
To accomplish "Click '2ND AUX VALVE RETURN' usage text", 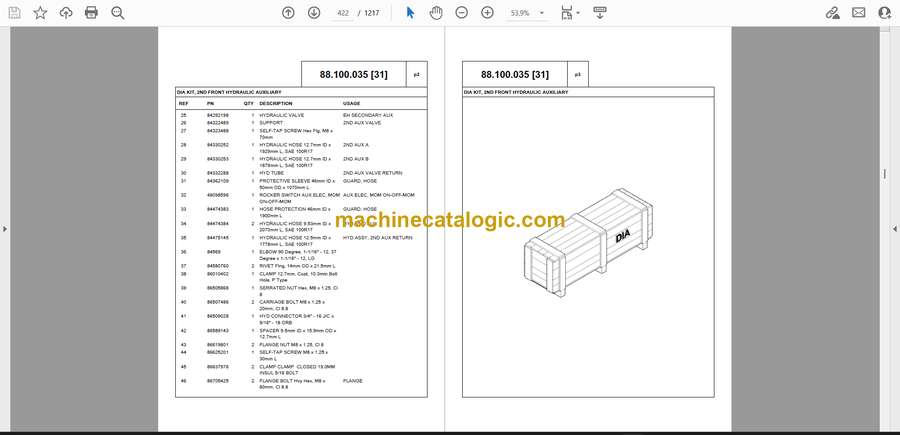I will pyautogui.click(x=373, y=173).
